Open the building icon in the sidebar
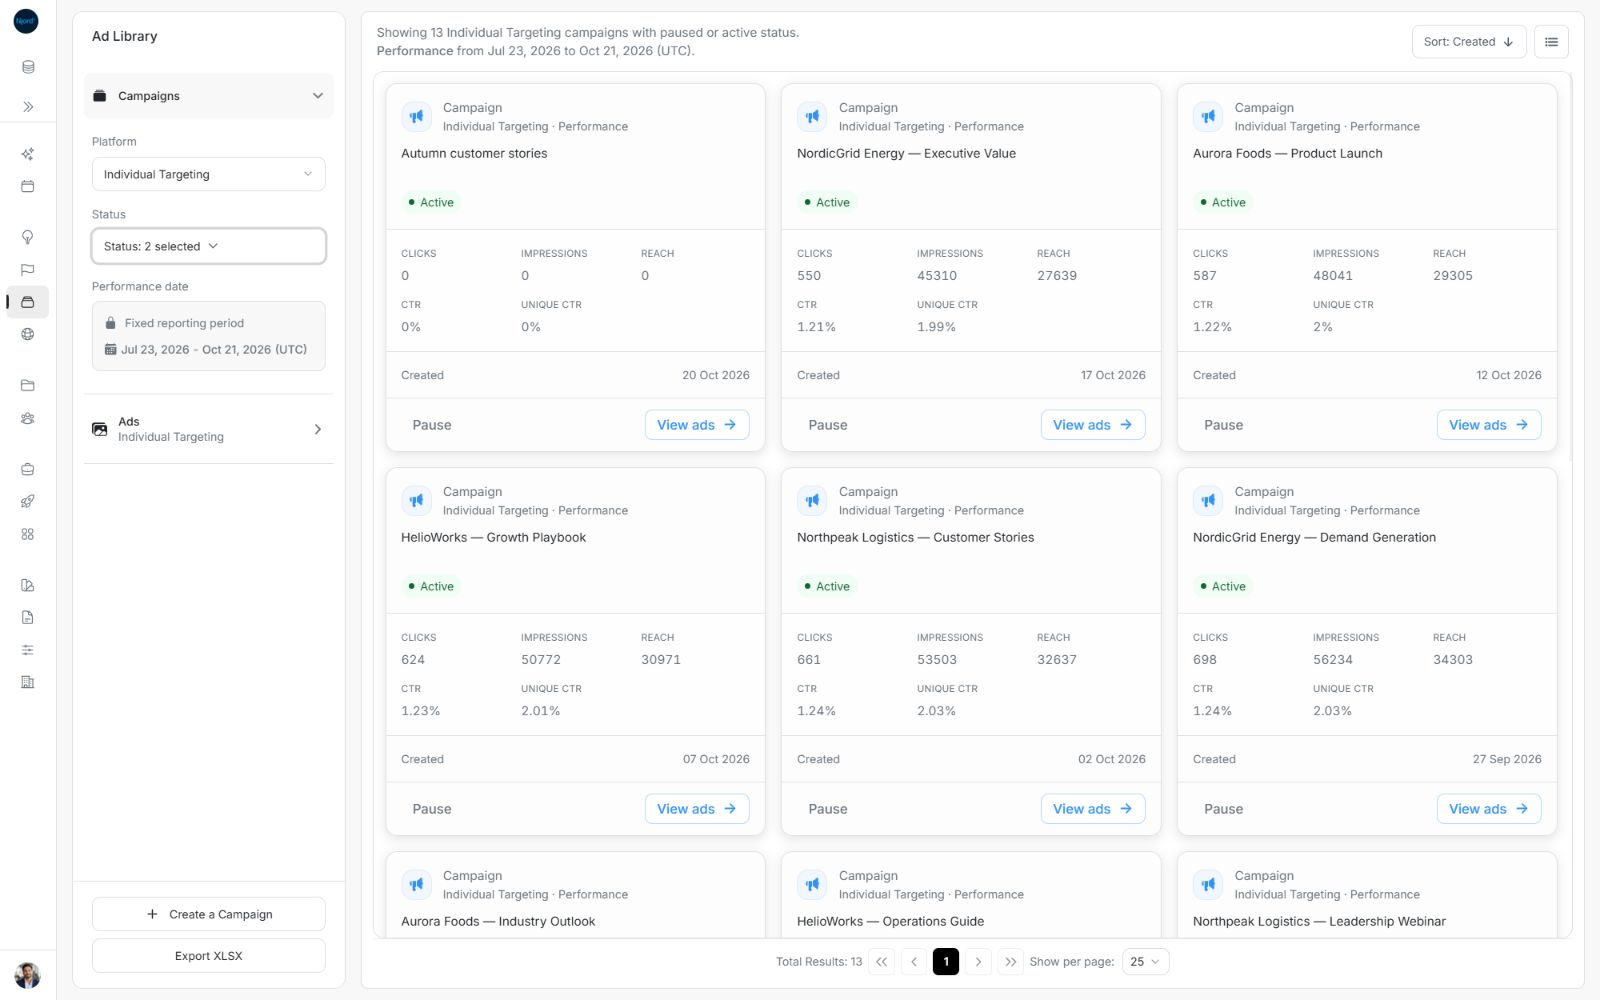The image size is (1600, 1000). pyautogui.click(x=28, y=682)
